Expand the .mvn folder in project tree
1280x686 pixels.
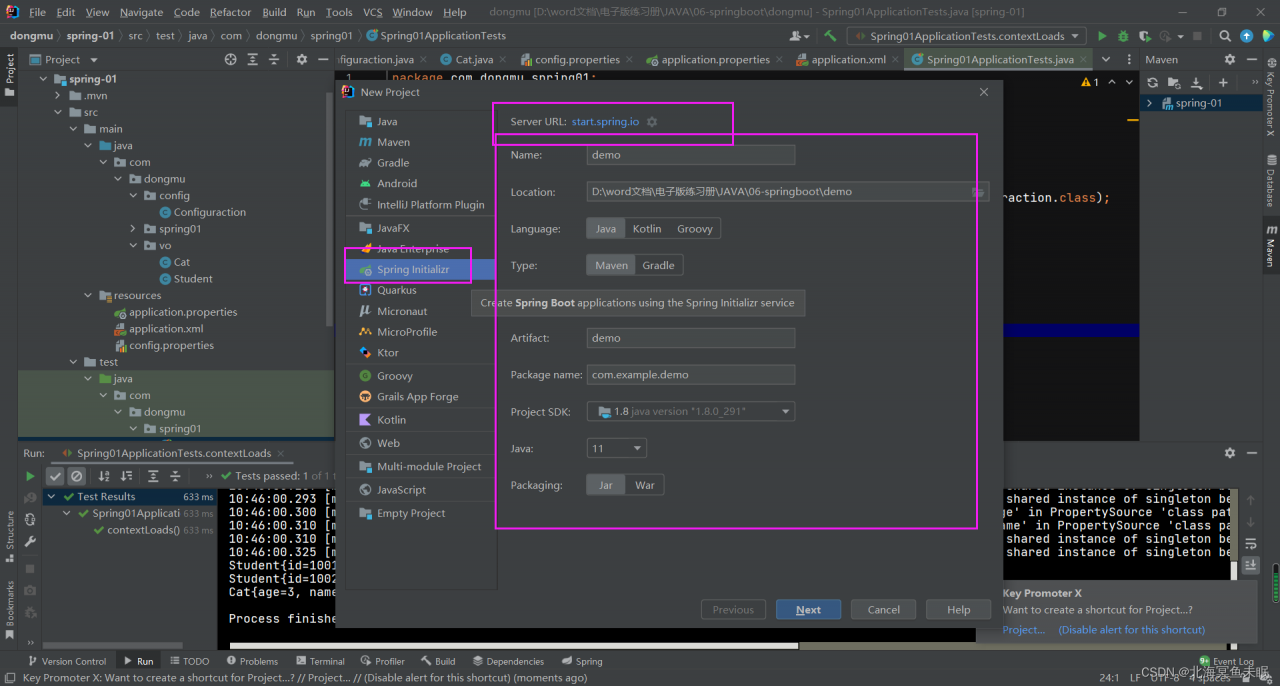[59, 96]
